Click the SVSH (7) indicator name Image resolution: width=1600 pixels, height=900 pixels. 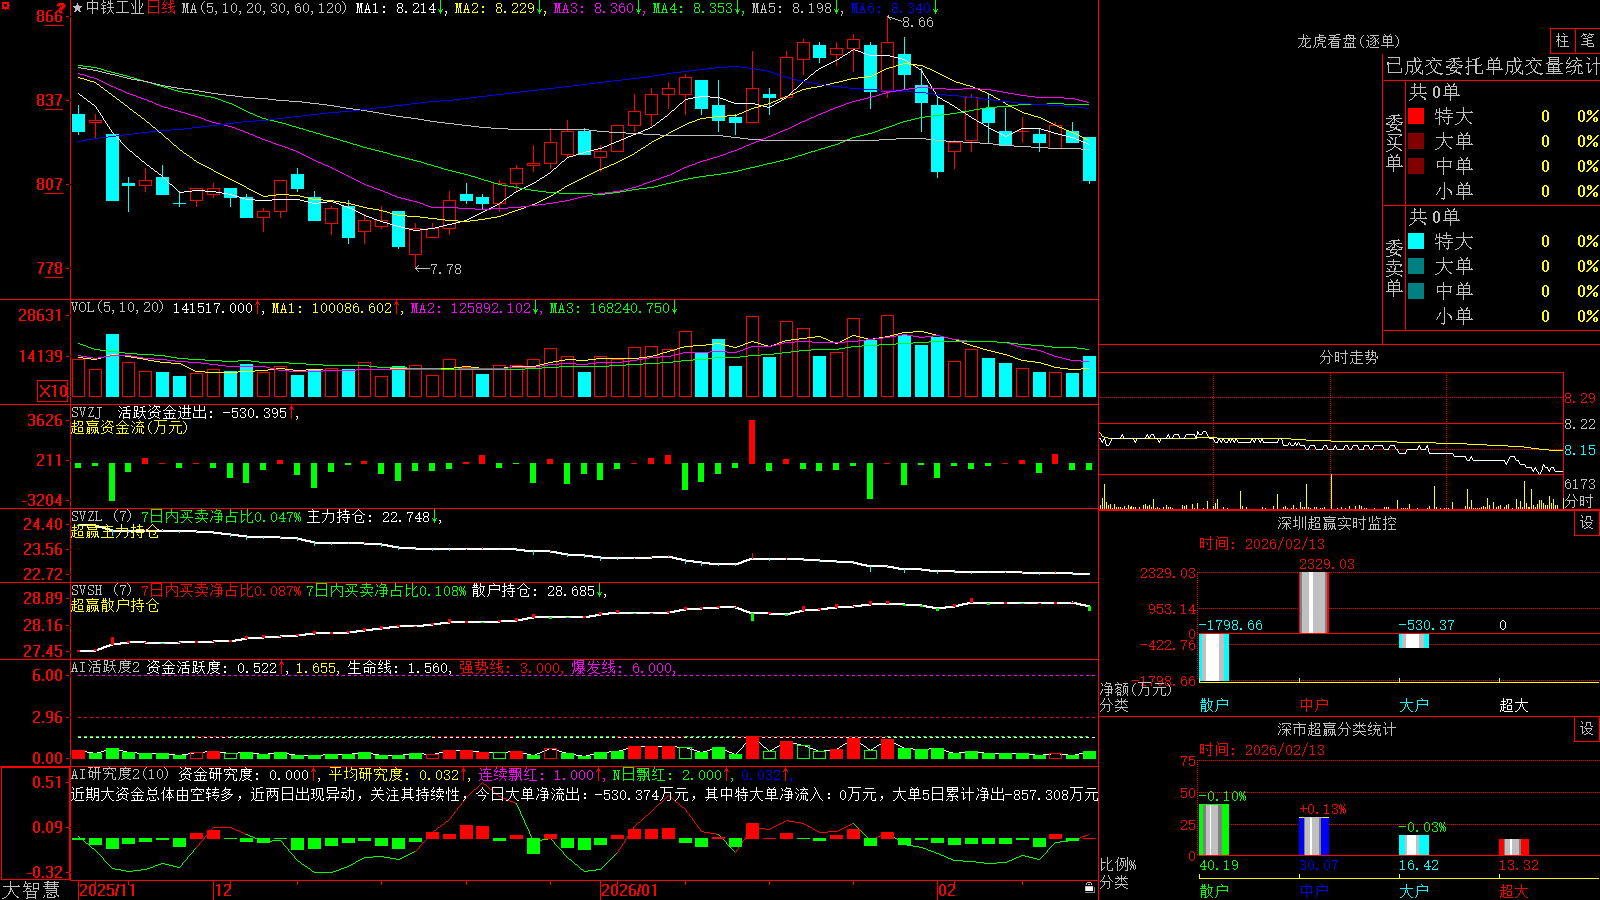pos(101,590)
